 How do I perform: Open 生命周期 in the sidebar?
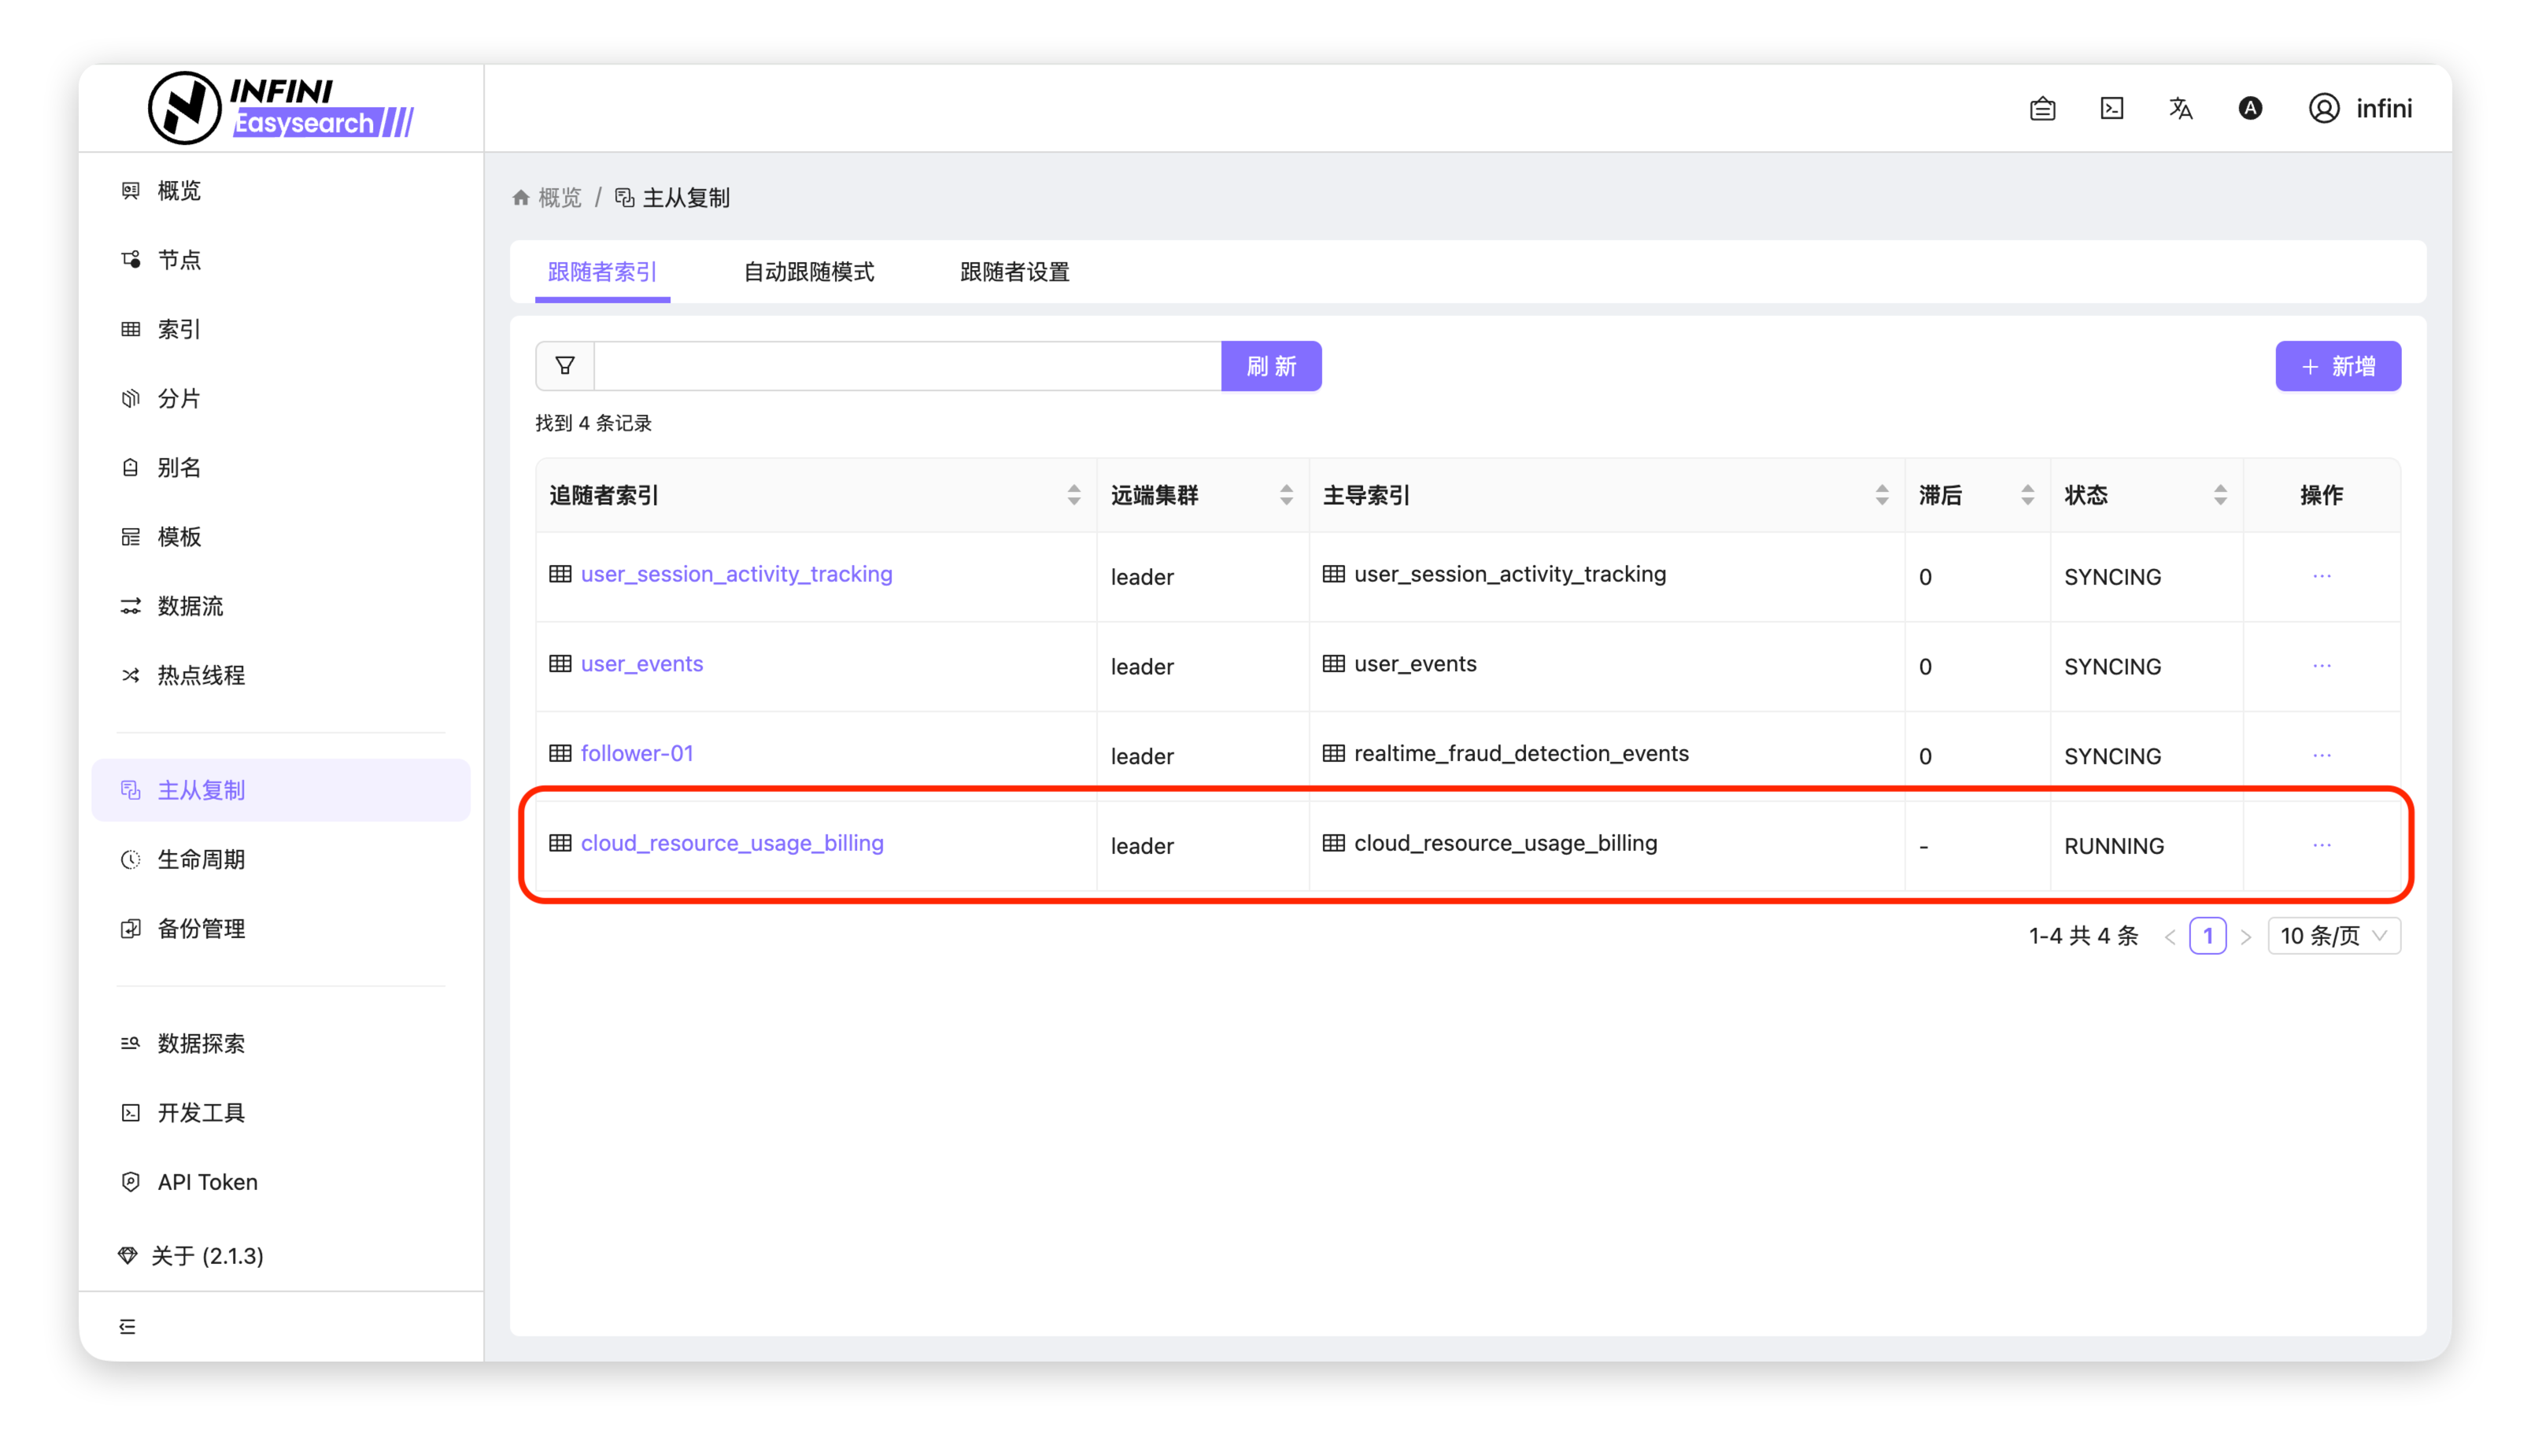(x=201, y=859)
